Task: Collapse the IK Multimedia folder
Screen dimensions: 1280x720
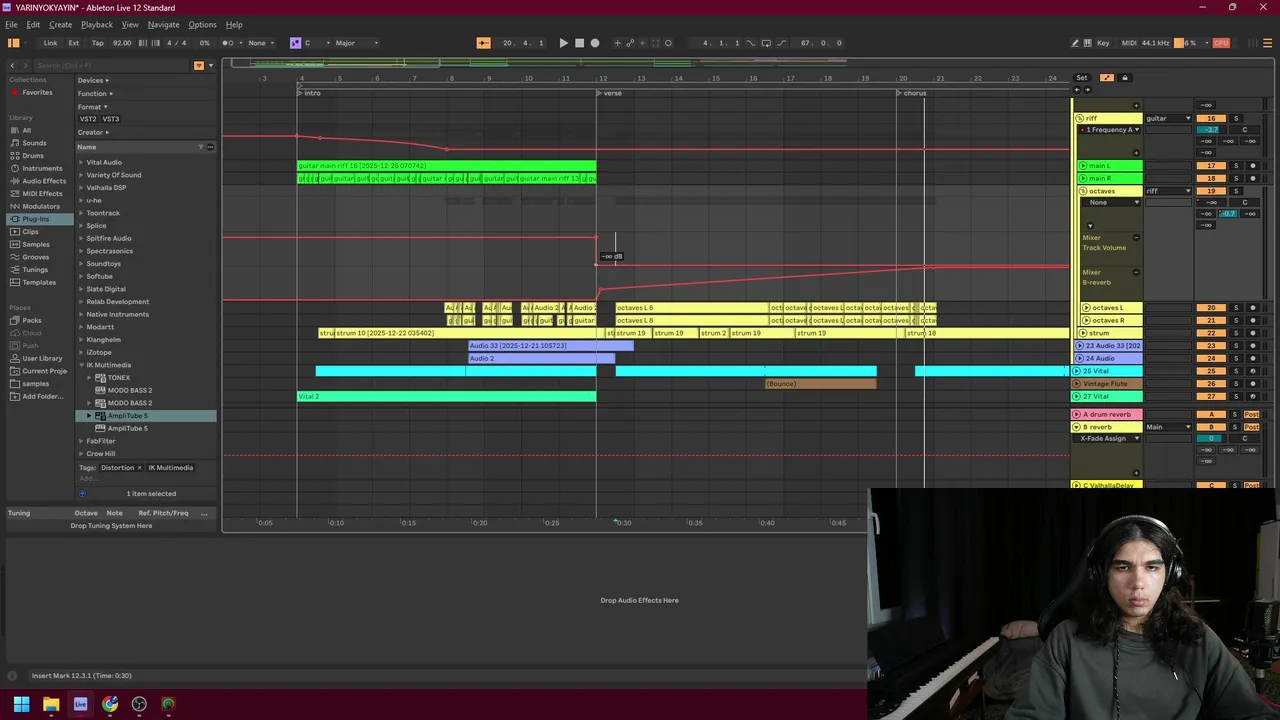Action: (x=81, y=365)
